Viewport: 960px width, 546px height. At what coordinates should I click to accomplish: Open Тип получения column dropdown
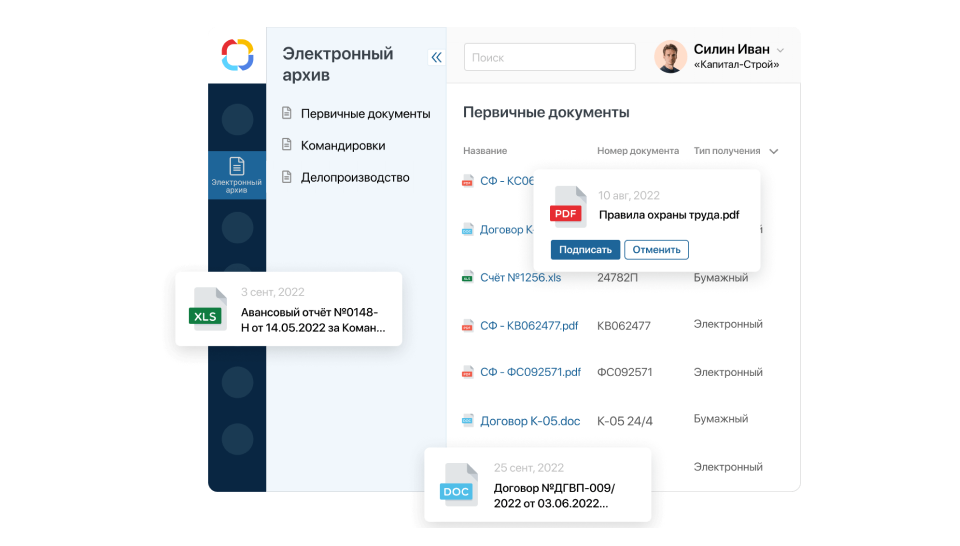773,151
